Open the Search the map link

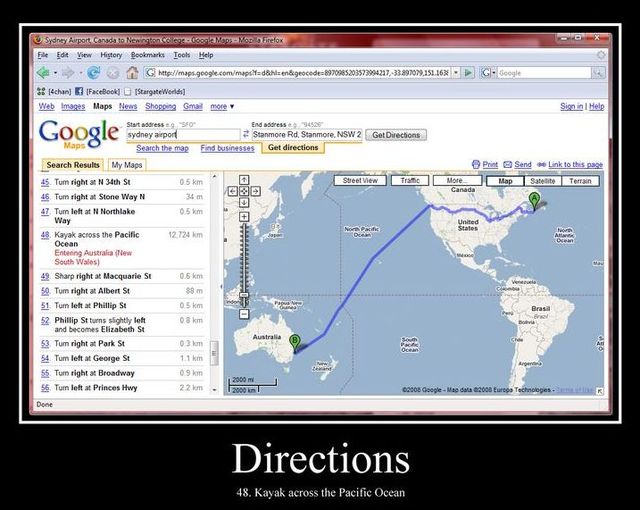[162, 148]
